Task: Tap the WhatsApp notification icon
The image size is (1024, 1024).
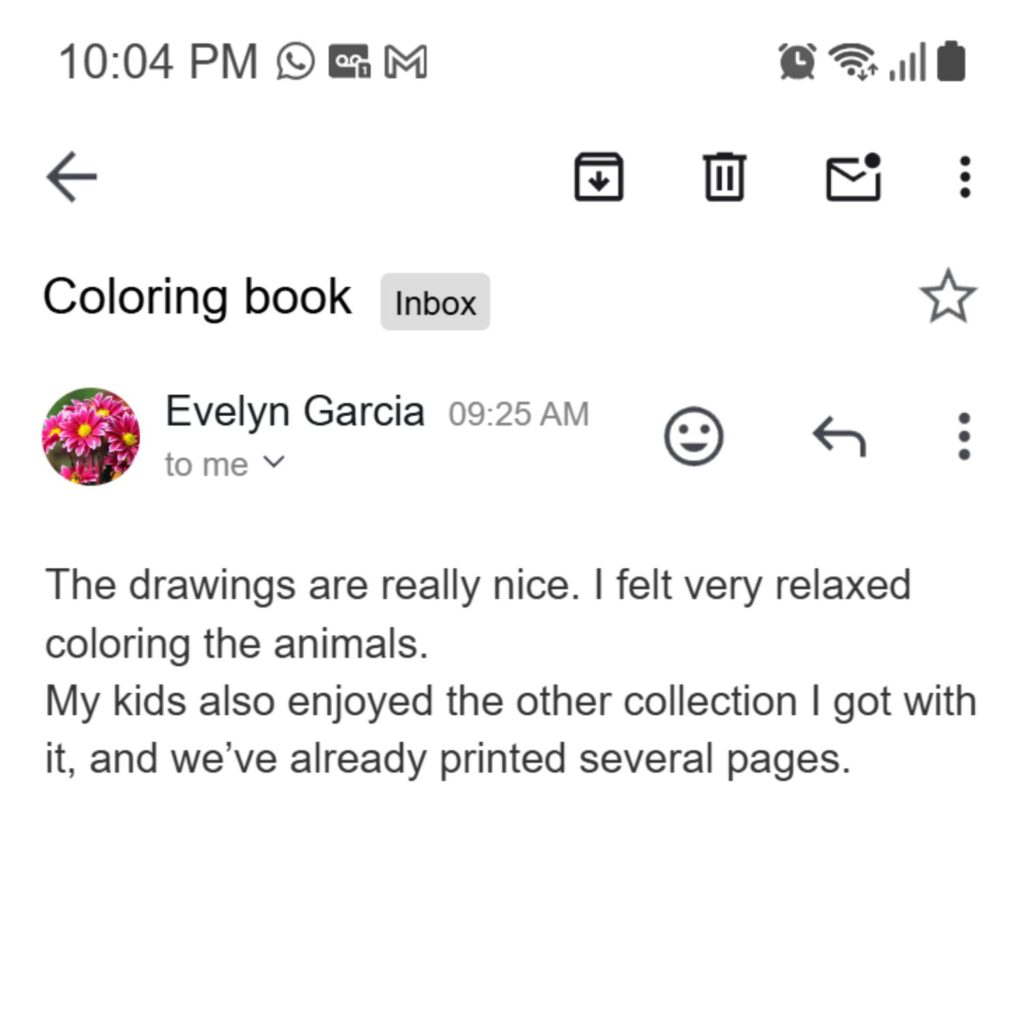Action: coord(295,62)
